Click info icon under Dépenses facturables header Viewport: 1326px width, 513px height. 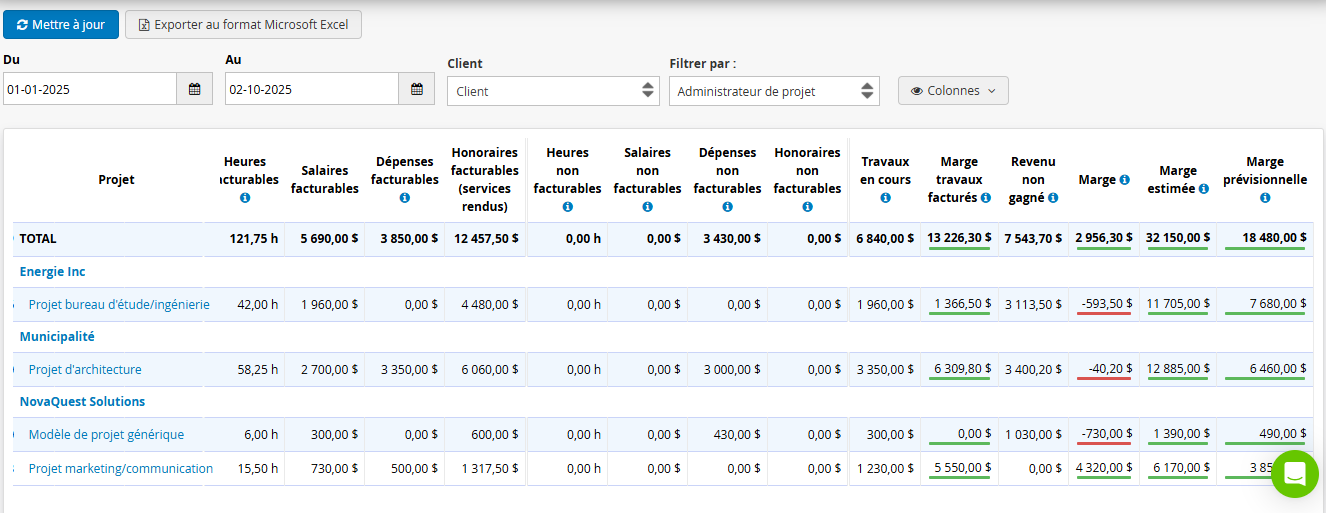click(x=405, y=198)
